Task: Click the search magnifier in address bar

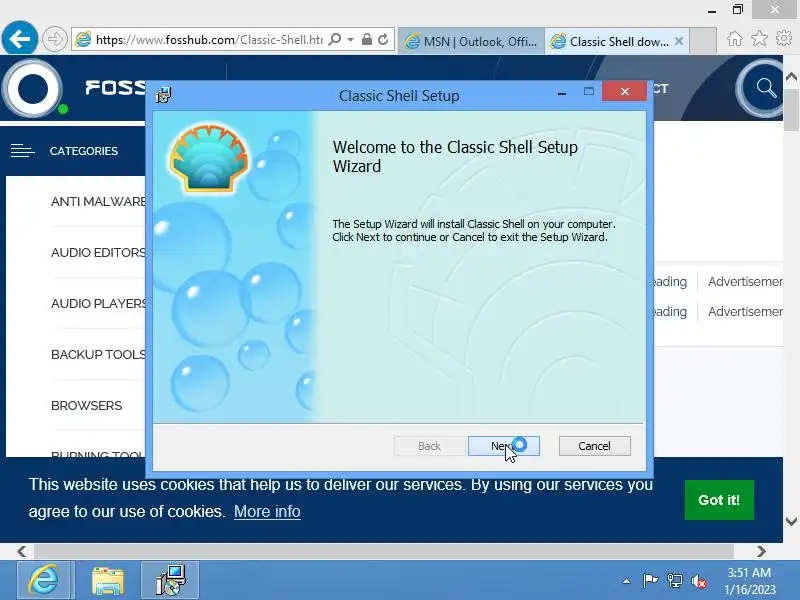Action: tap(335, 39)
